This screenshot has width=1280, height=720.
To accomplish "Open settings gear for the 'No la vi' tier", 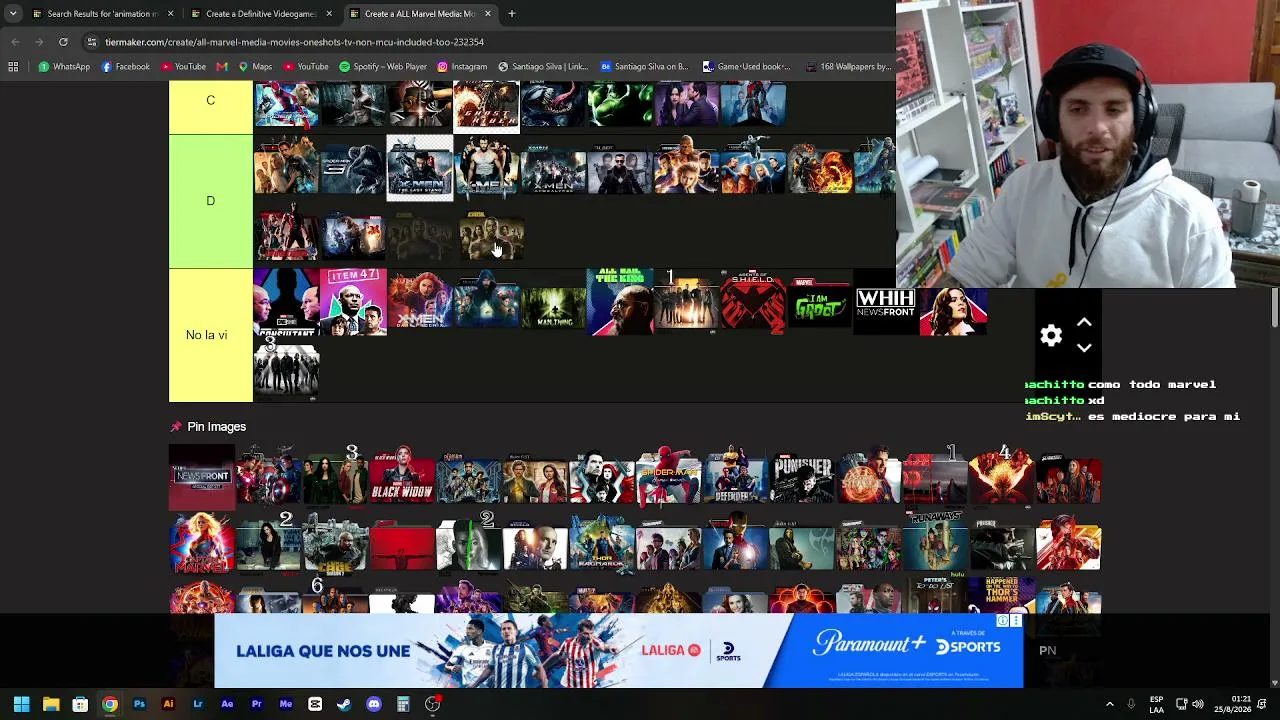I will [1050, 336].
